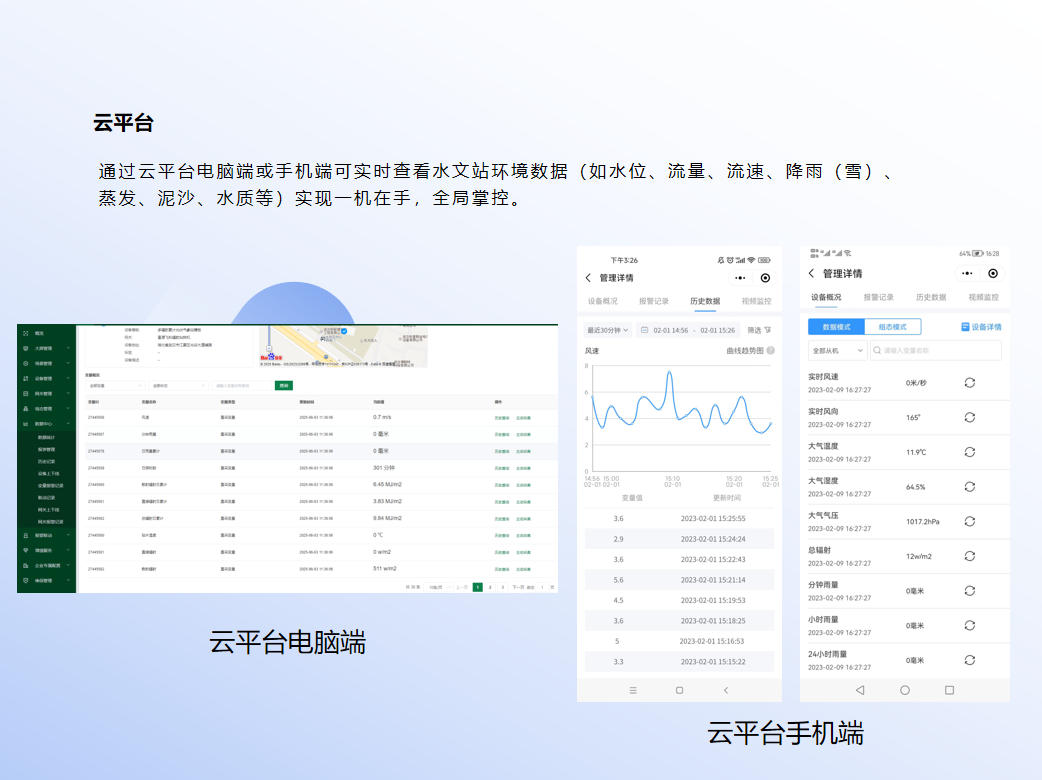Switch to 历史数据 tab on left phone
The image size is (1042, 780).
tap(705, 301)
